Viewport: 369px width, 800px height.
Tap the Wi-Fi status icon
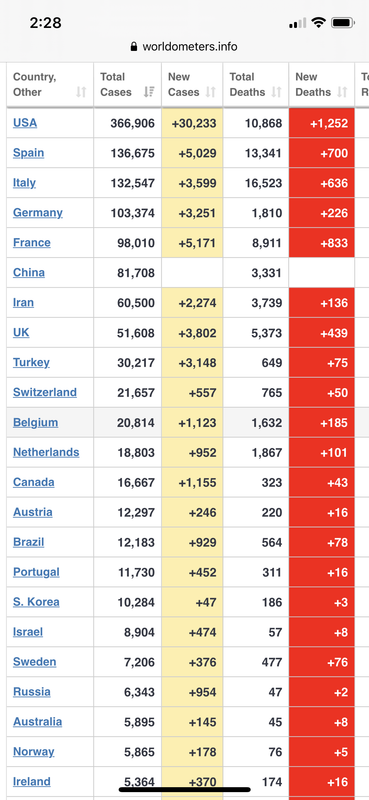(319, 22)
